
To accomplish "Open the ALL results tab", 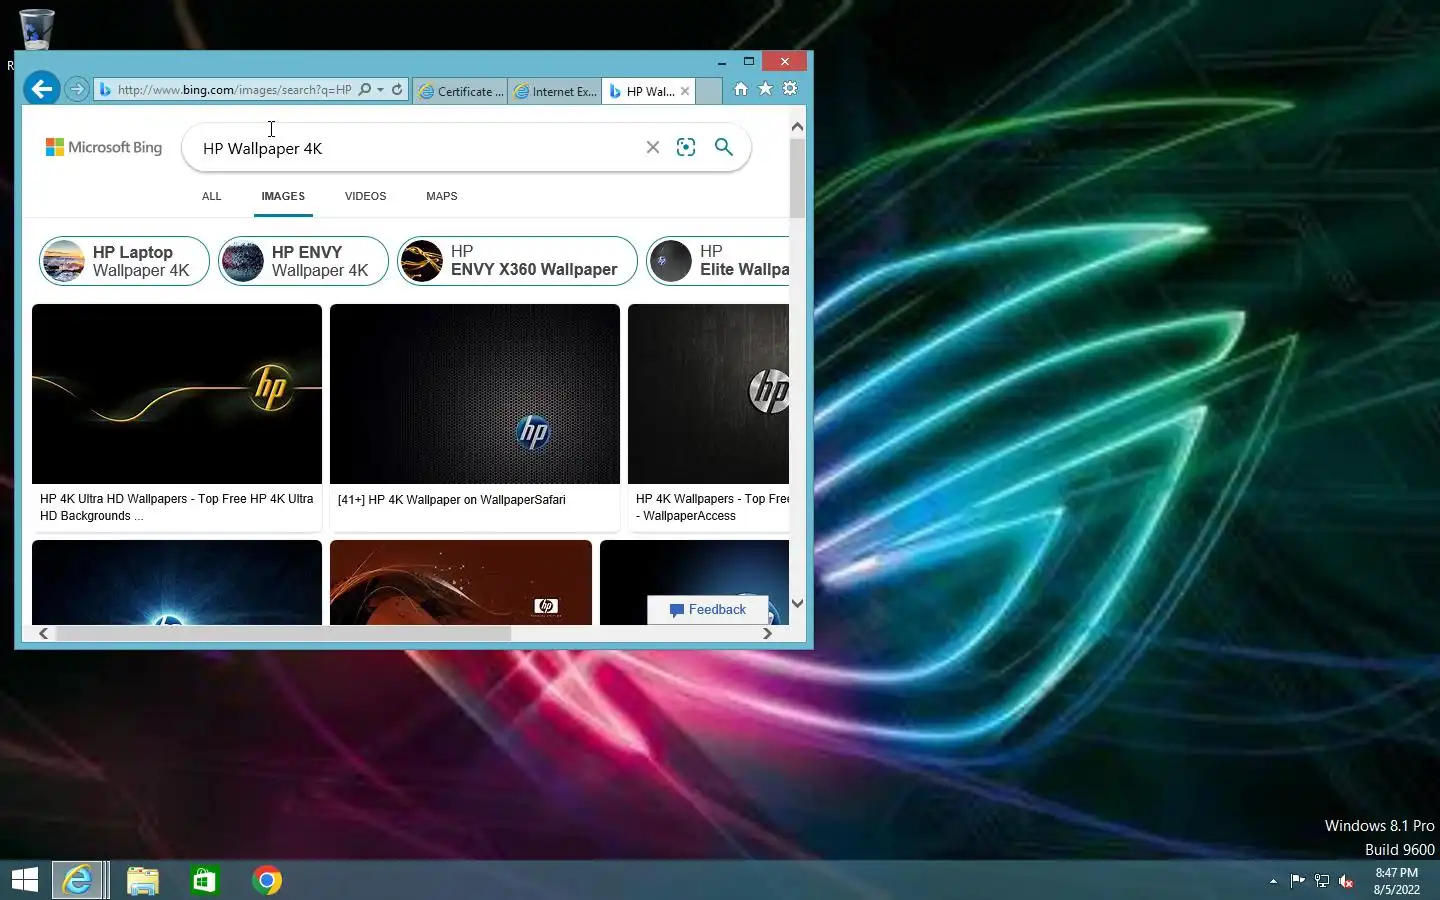I will 211,196.
